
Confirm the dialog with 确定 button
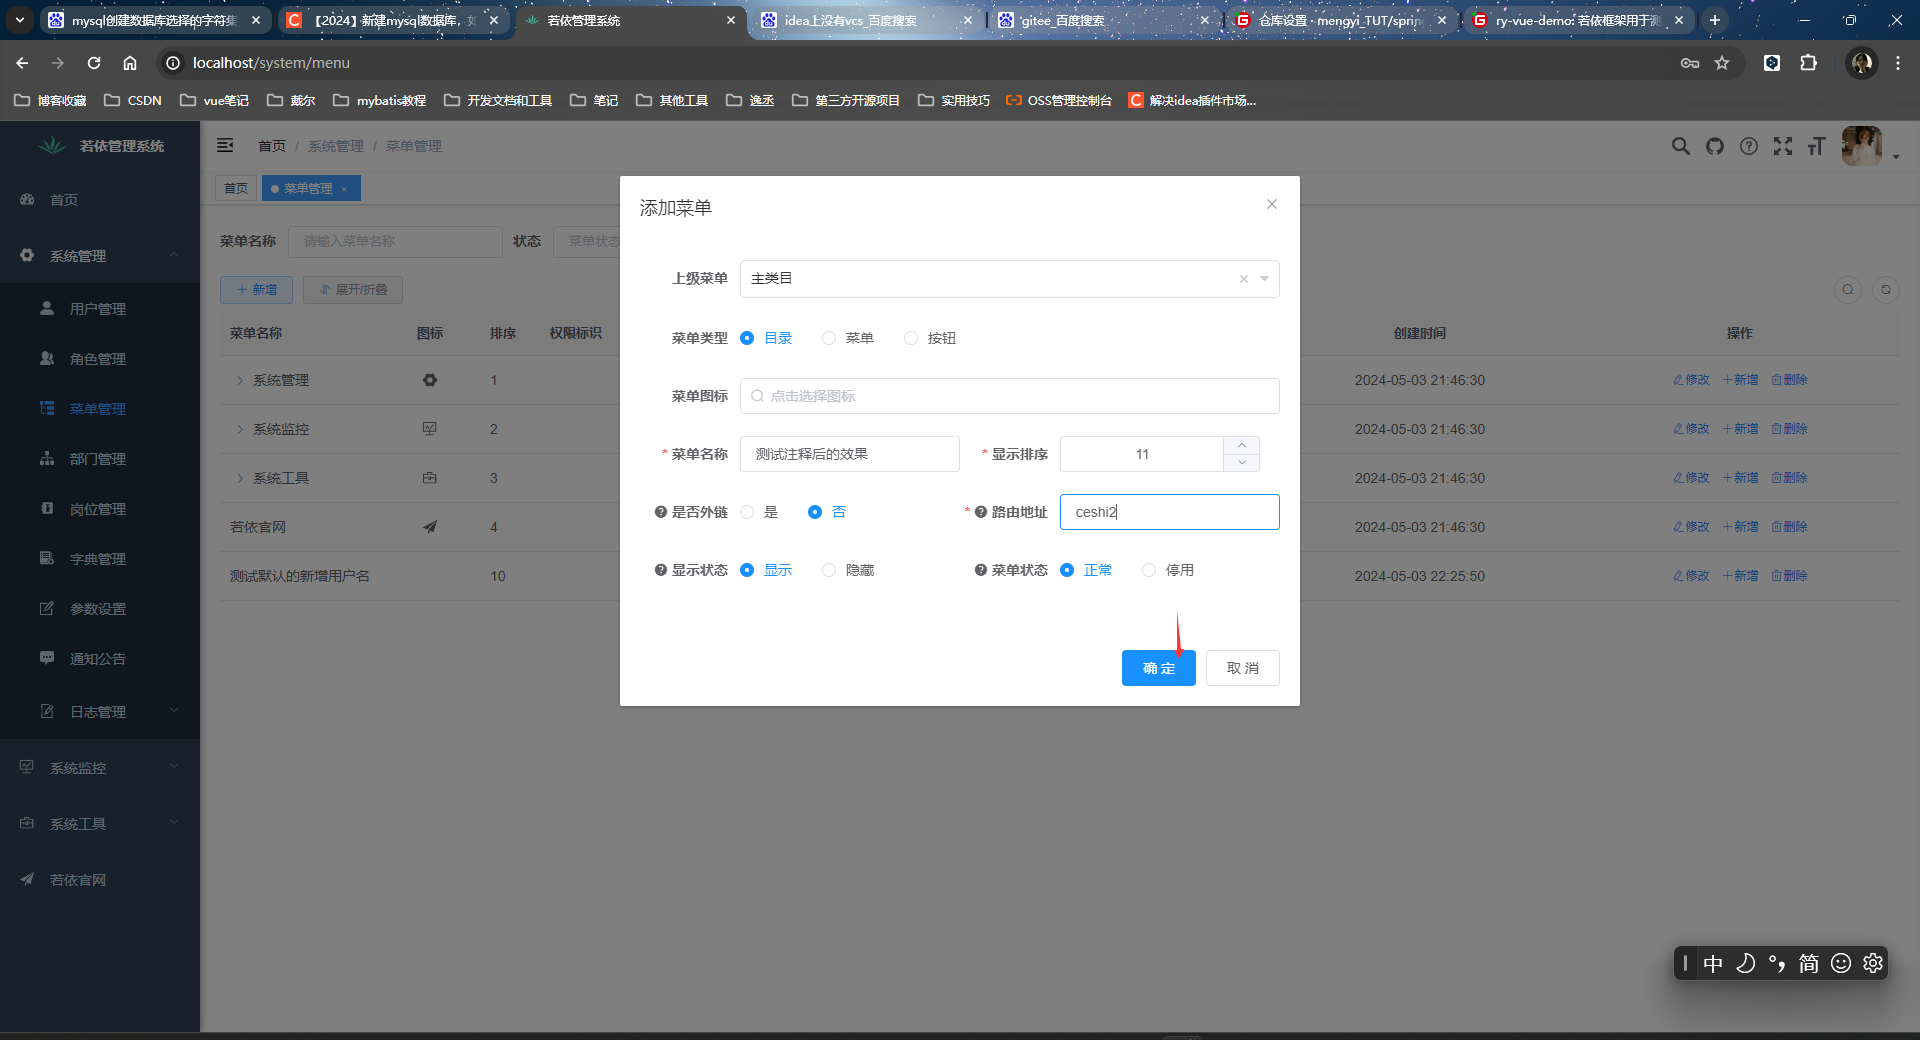pyautogui.click(x=1159, y=668)
